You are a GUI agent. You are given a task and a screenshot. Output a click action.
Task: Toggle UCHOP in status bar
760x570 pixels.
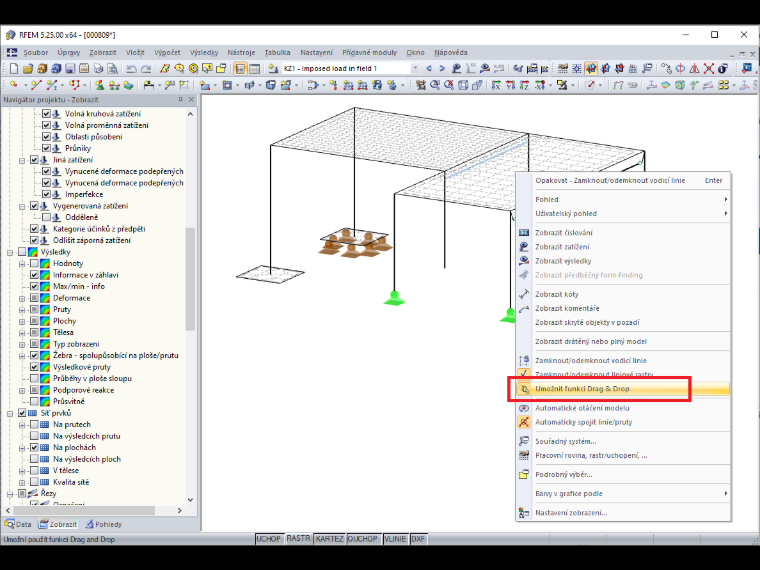(x=269, y=539)
